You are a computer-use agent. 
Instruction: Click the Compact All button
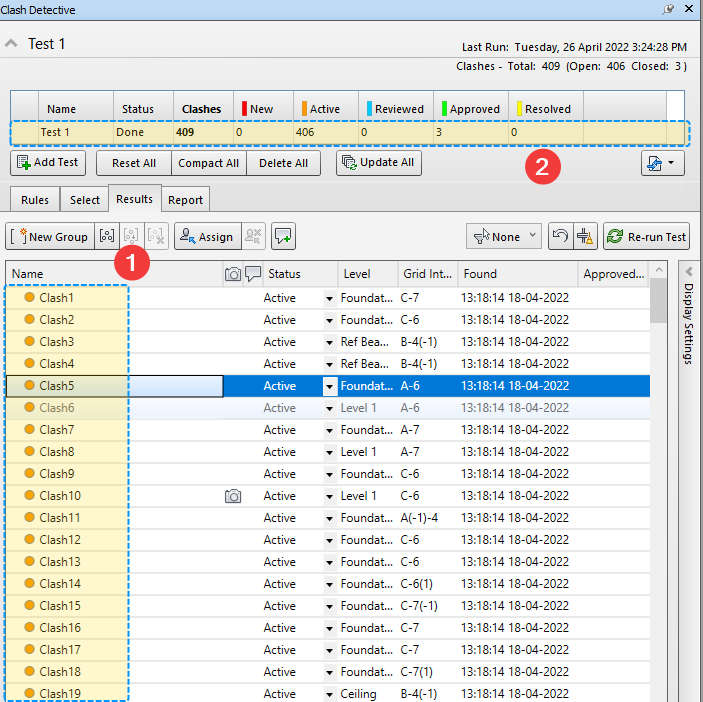208,163
